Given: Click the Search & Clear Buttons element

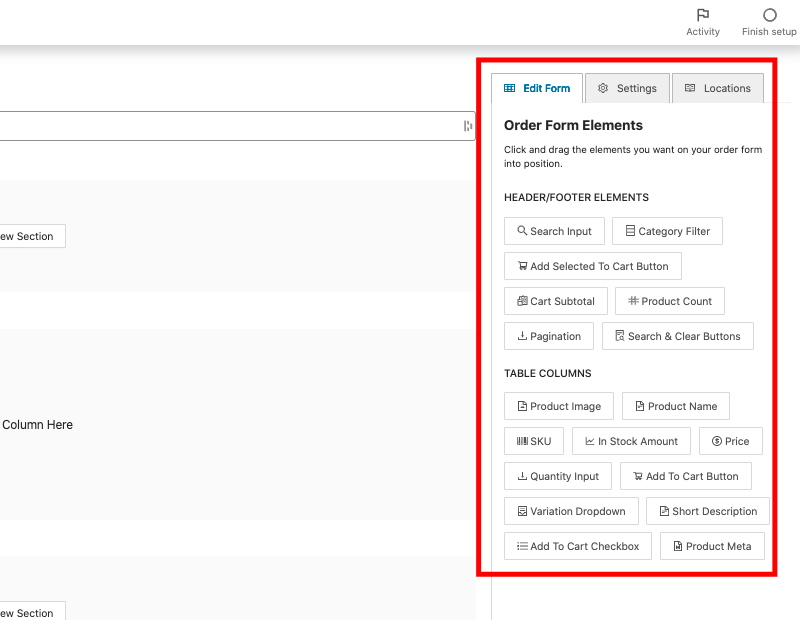Looking at the screenshot, I should [677, 336].
